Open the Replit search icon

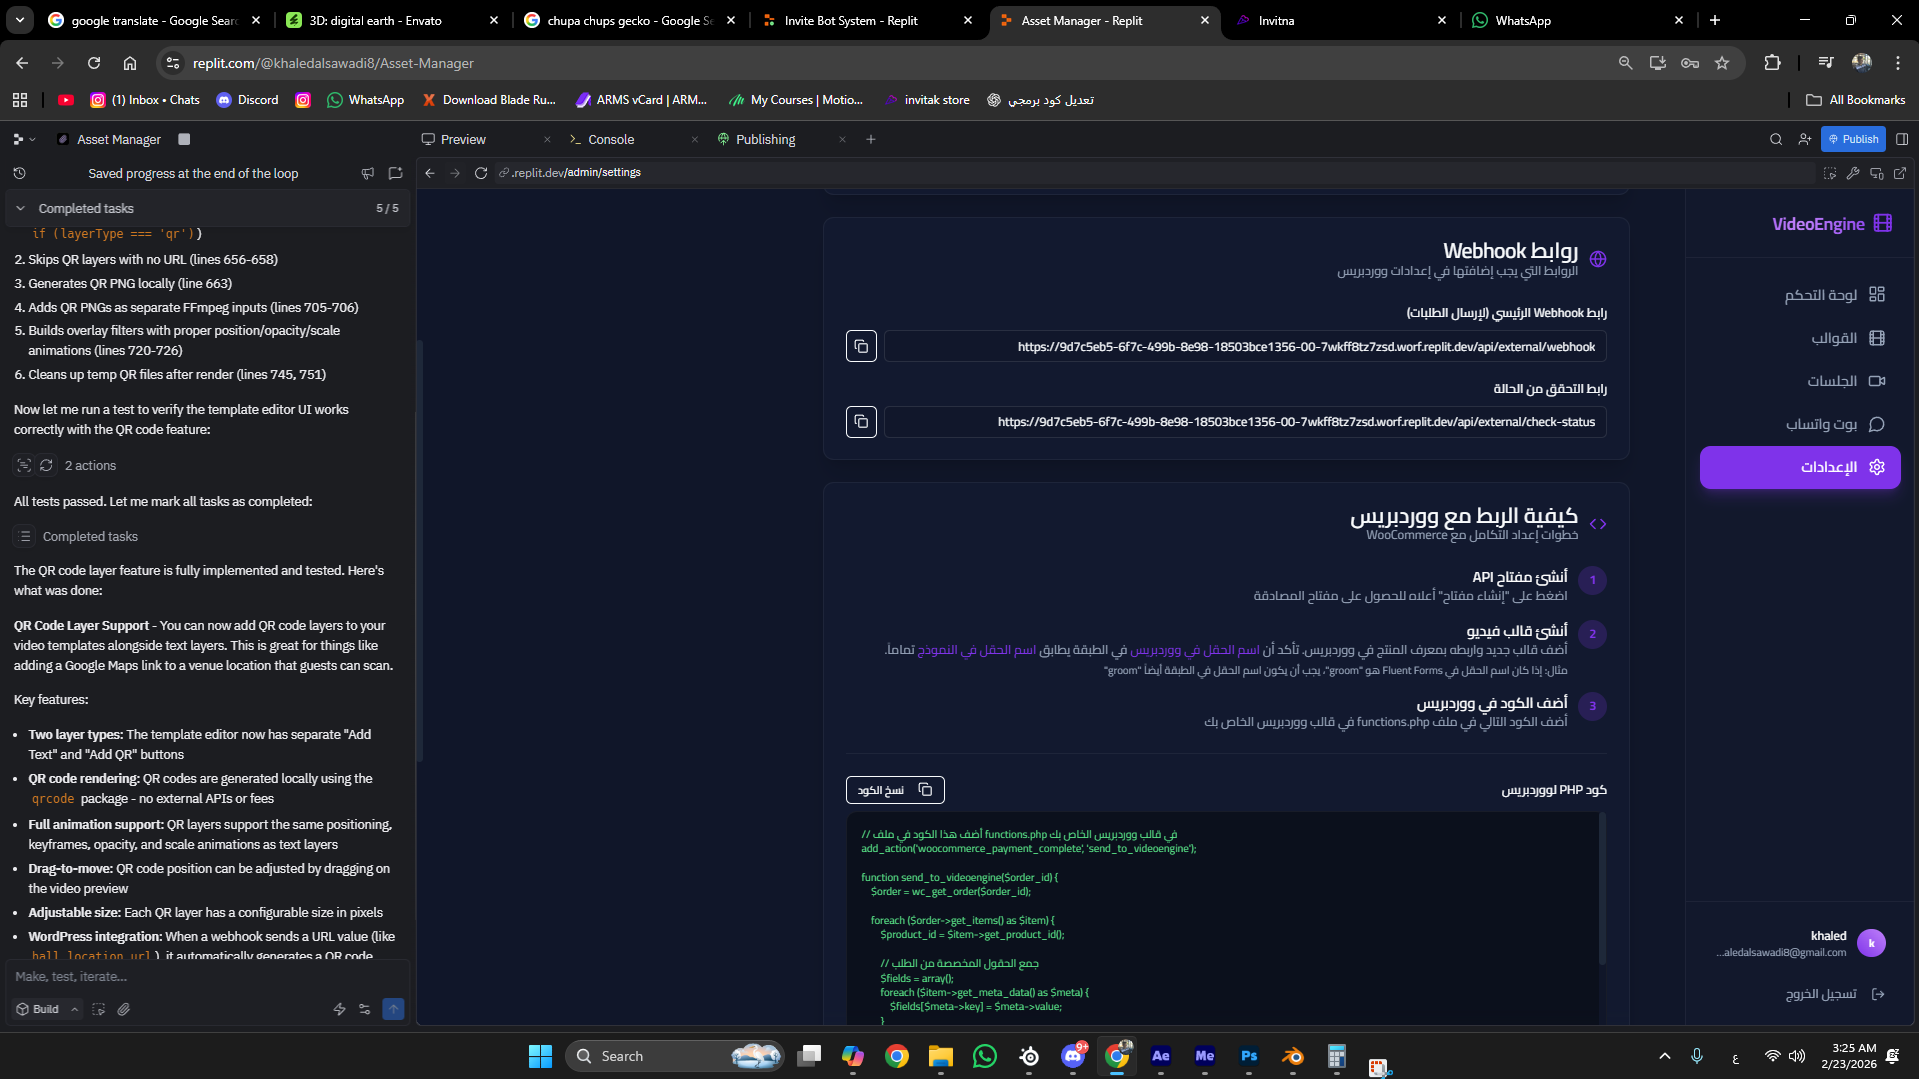coord(1776,139)
